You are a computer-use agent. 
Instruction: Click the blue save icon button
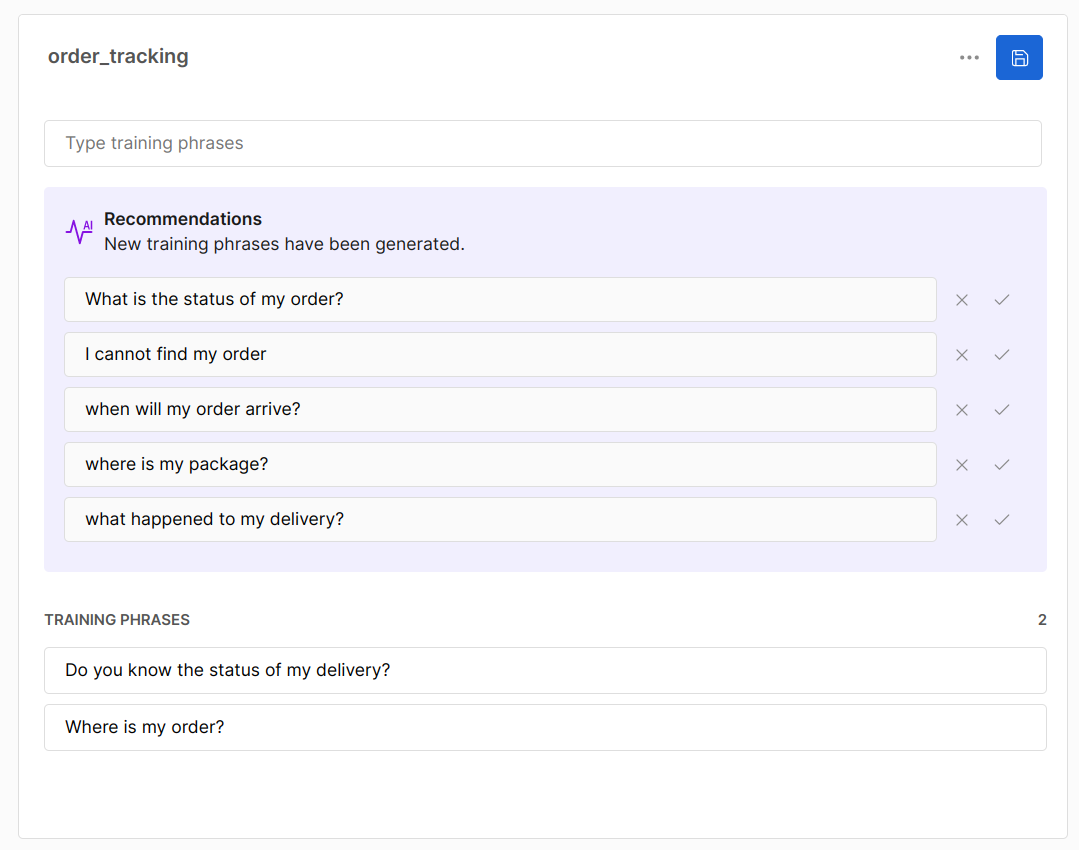pos(1019,58)
